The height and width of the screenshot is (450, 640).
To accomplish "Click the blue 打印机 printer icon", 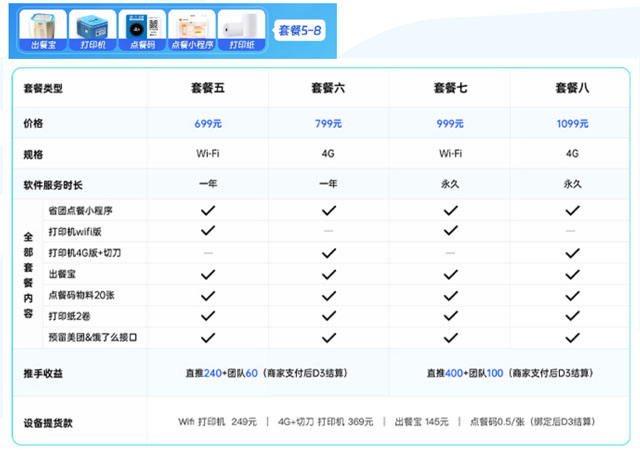I will point(92,26).
